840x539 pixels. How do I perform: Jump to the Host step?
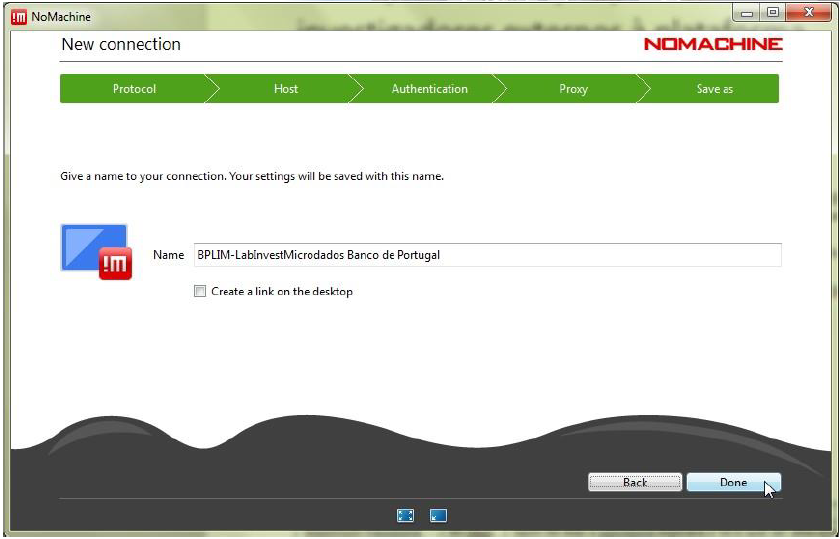(286, 89)
